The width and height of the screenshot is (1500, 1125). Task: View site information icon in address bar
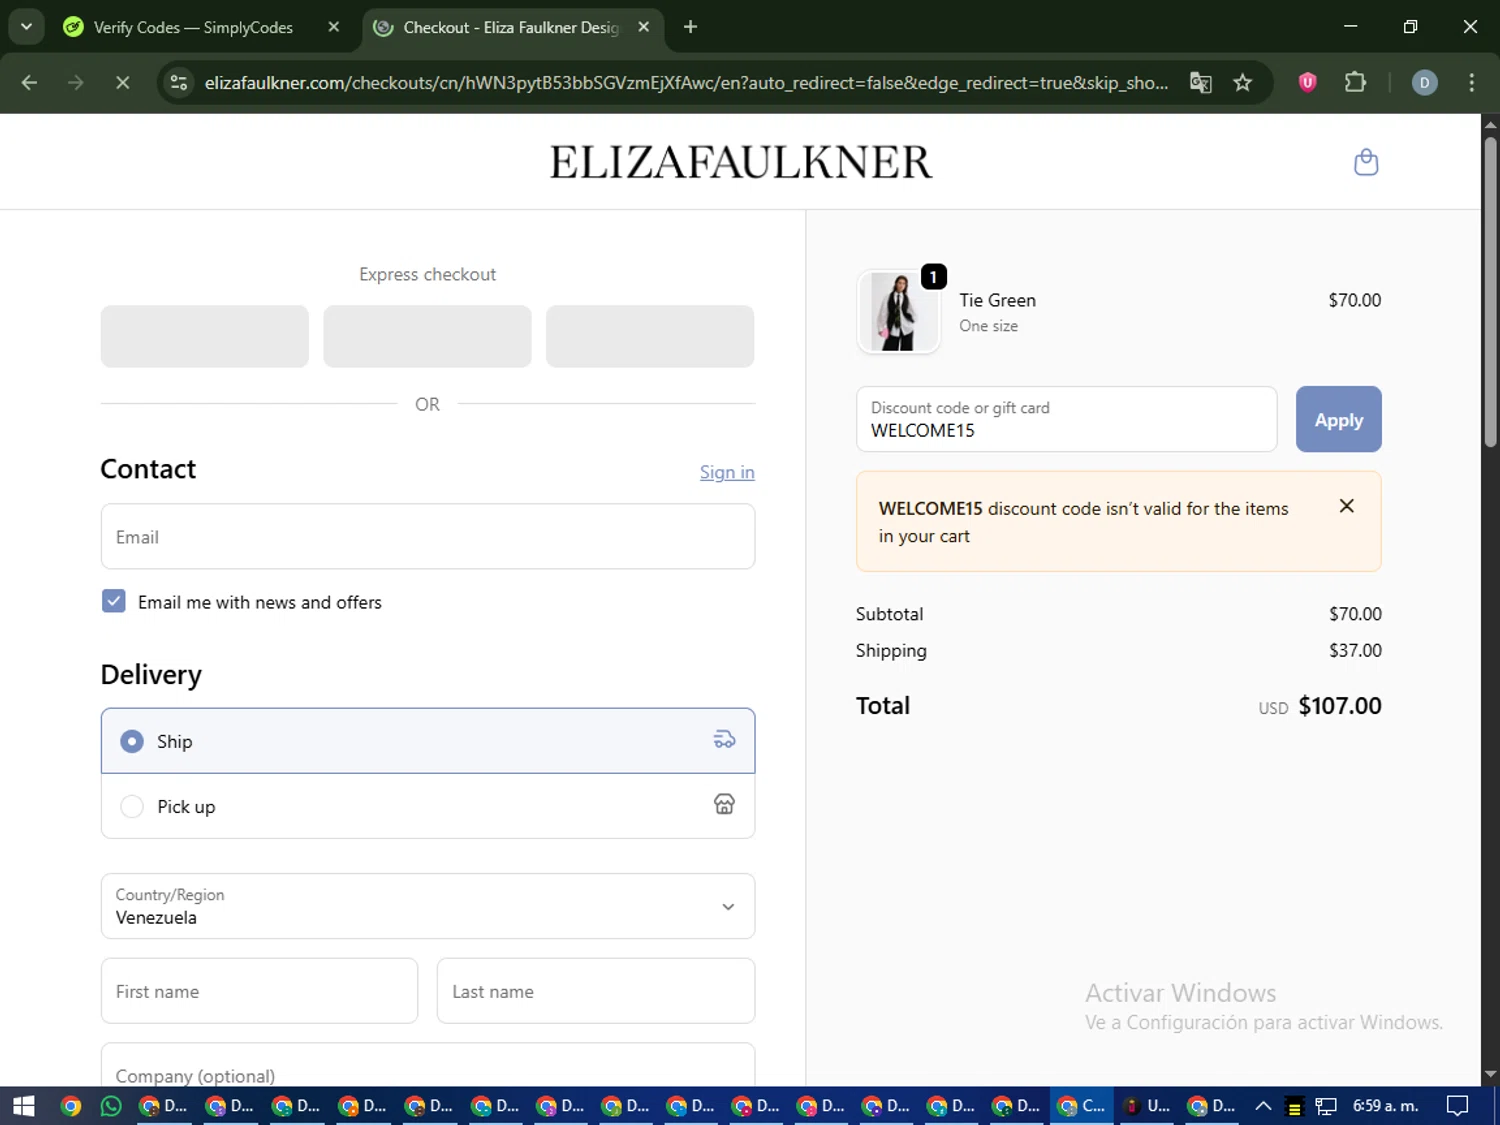pyautogui.click(x=179, y=83)
